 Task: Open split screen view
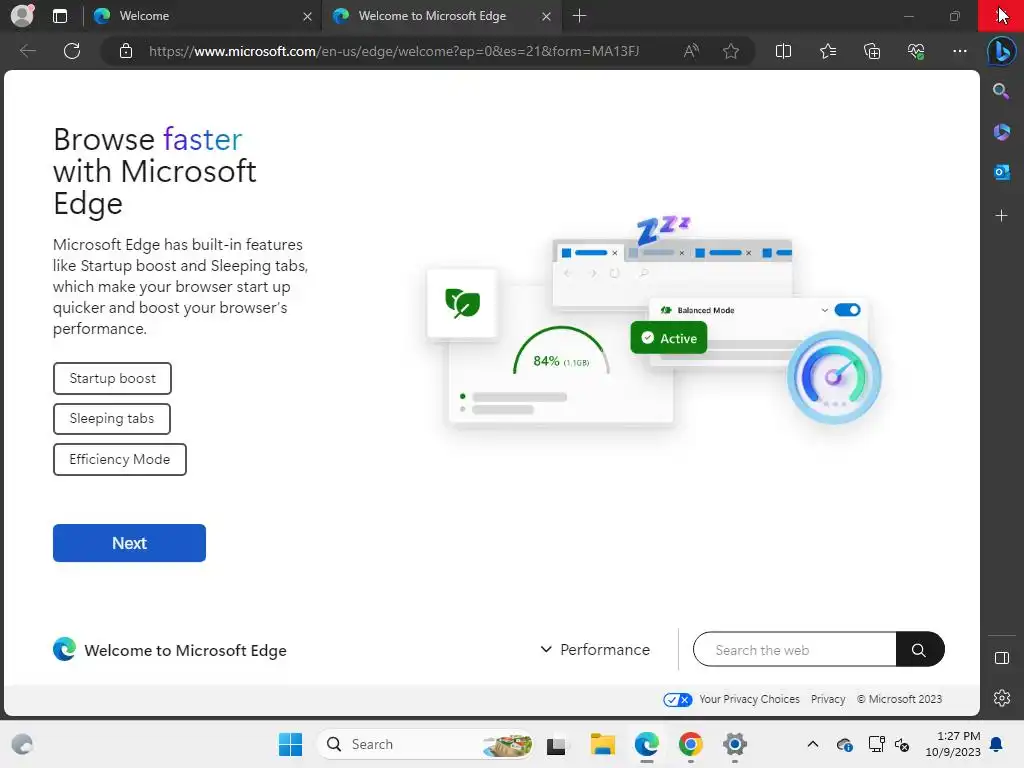tap(783, 51)
